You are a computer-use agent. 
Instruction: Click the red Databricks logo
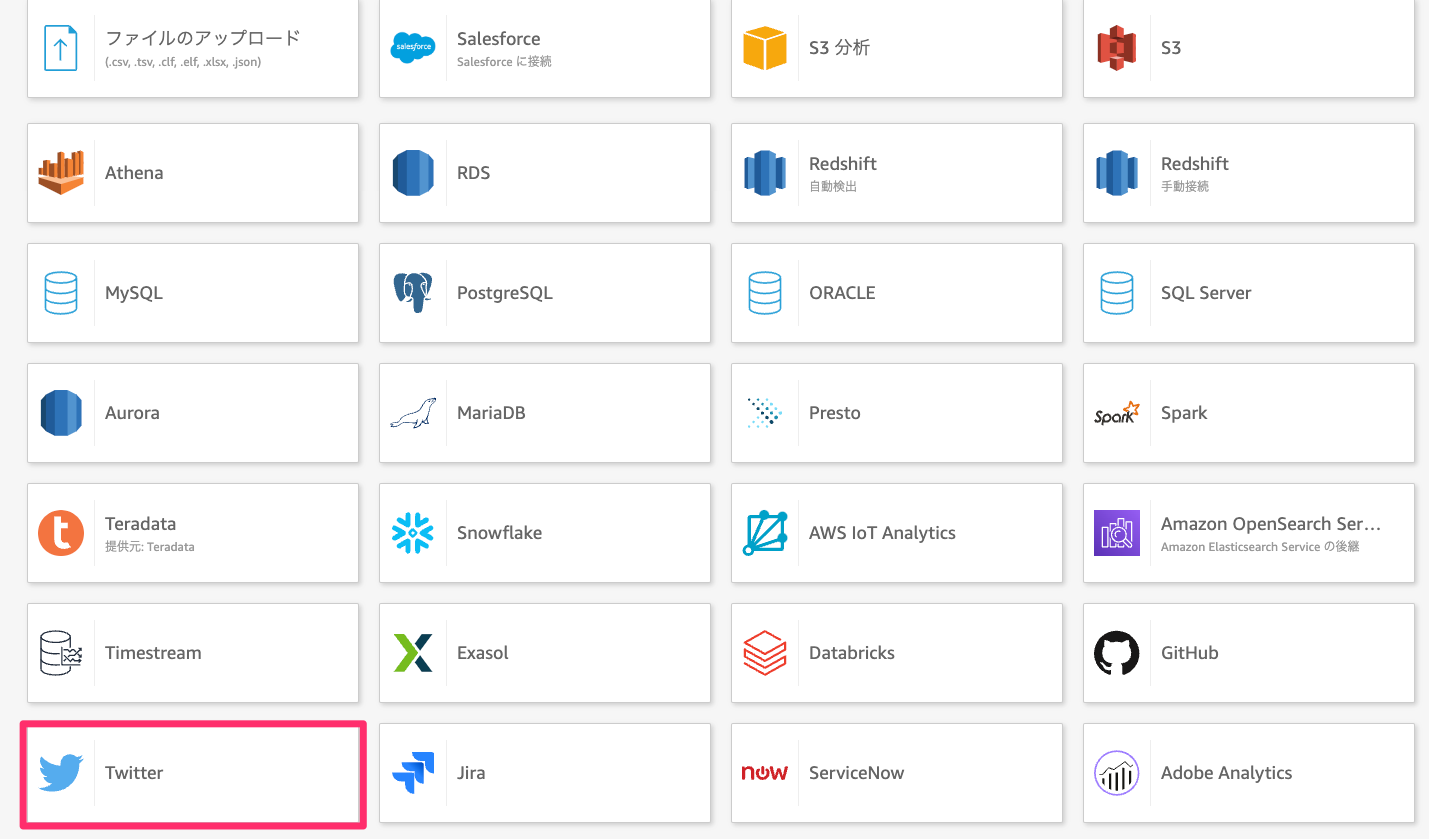765,653
